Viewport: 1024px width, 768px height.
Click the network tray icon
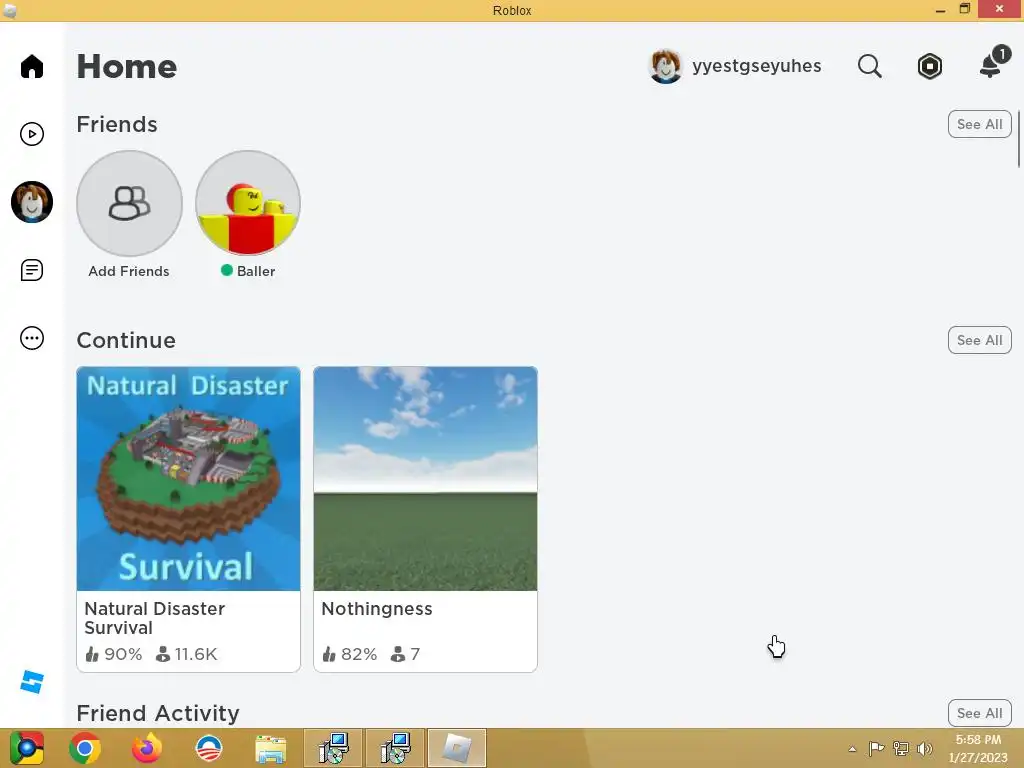click(x=901, y=748)
